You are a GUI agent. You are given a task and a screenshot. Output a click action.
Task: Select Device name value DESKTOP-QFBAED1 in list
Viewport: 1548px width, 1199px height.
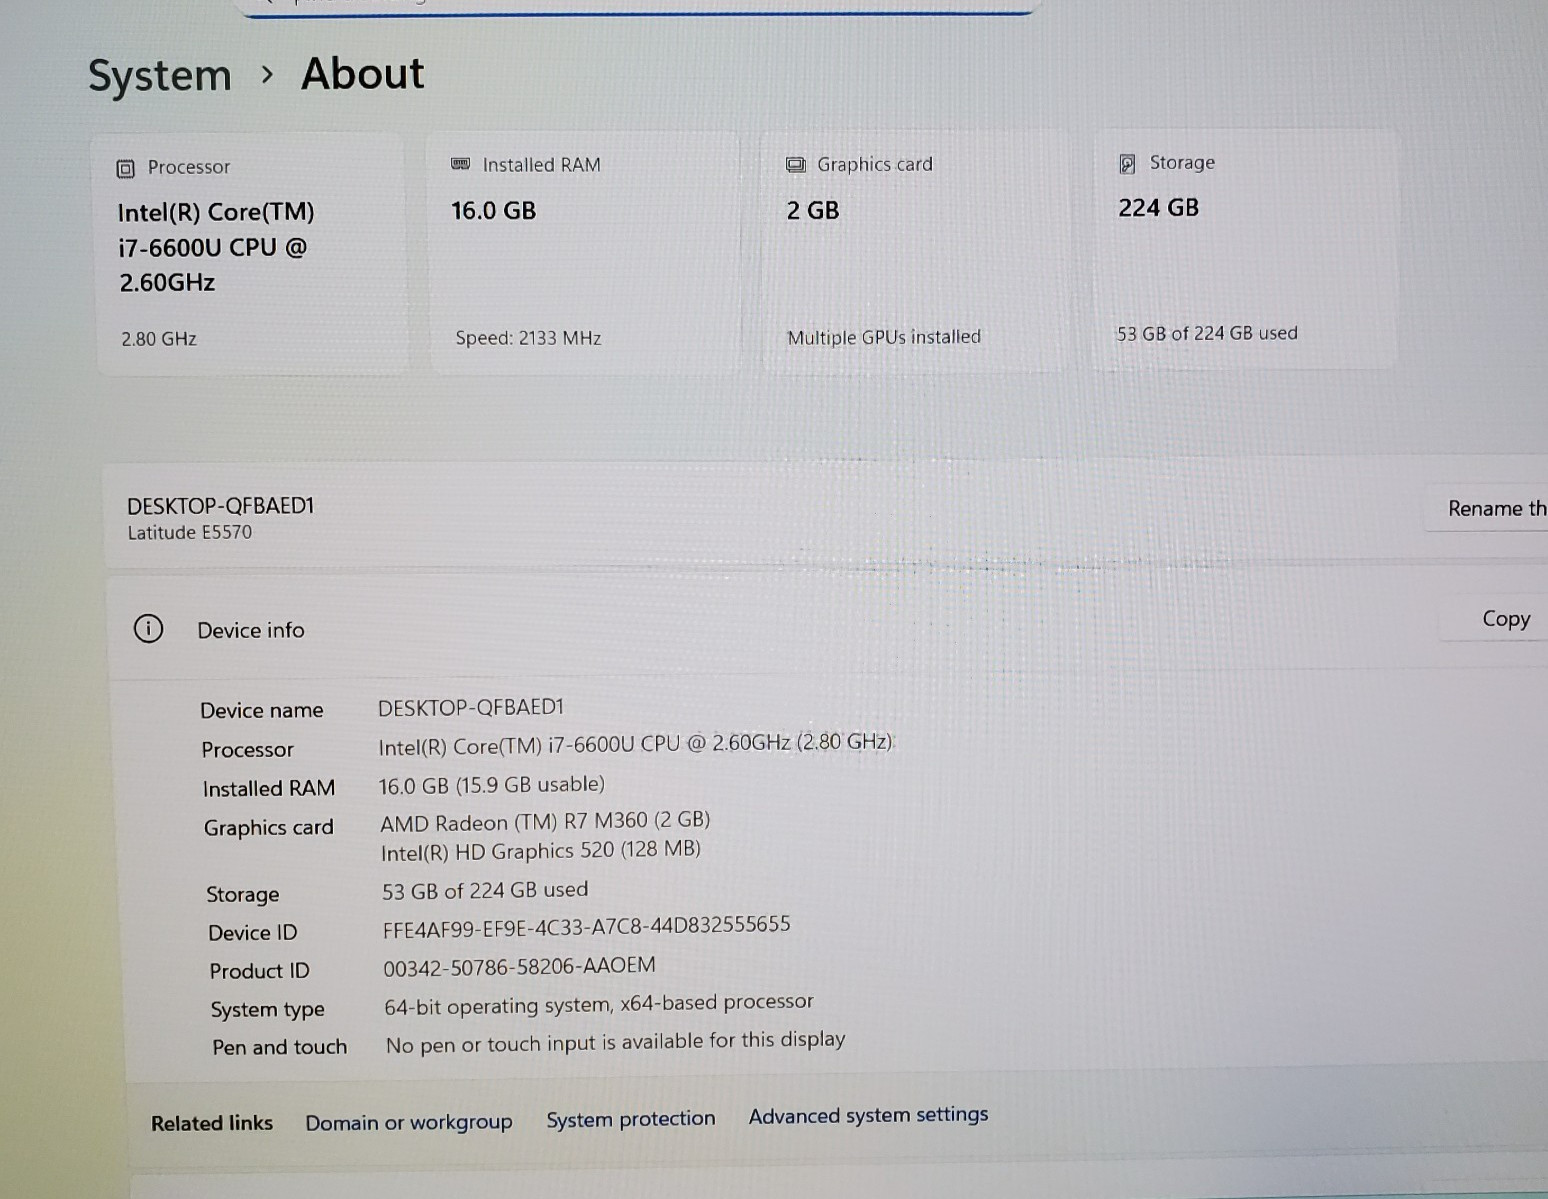click(x=471, y=707)
